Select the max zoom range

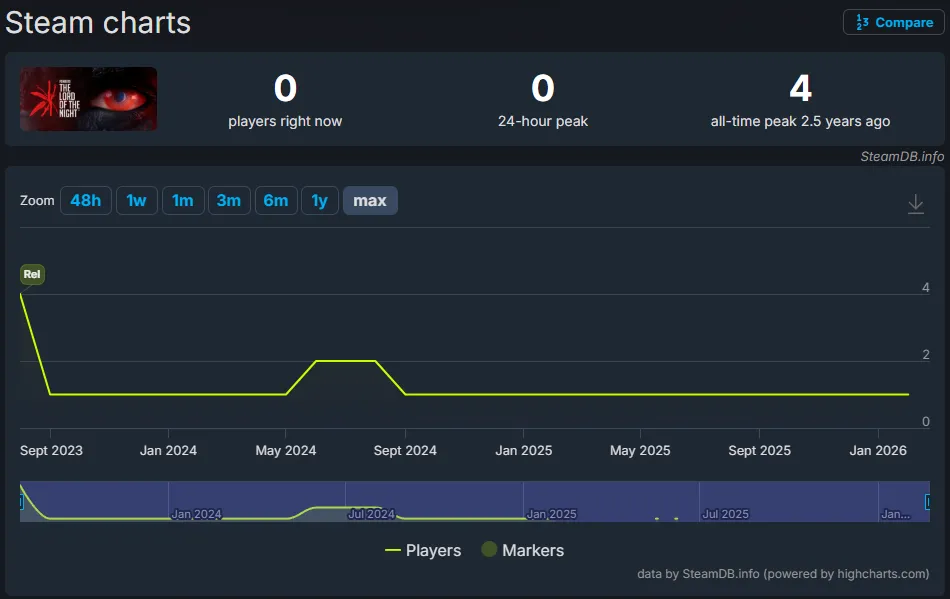(370, 201)
